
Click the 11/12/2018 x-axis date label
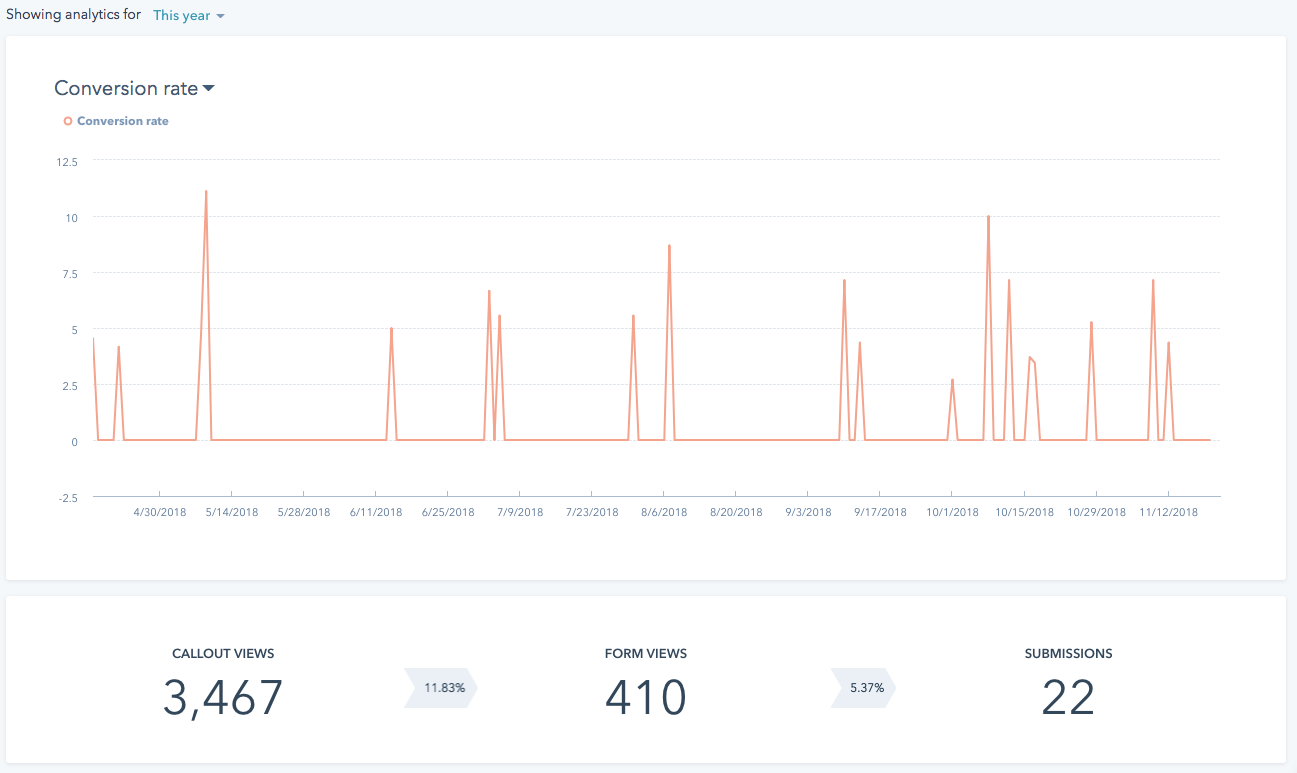click(x=1168, y=512)
